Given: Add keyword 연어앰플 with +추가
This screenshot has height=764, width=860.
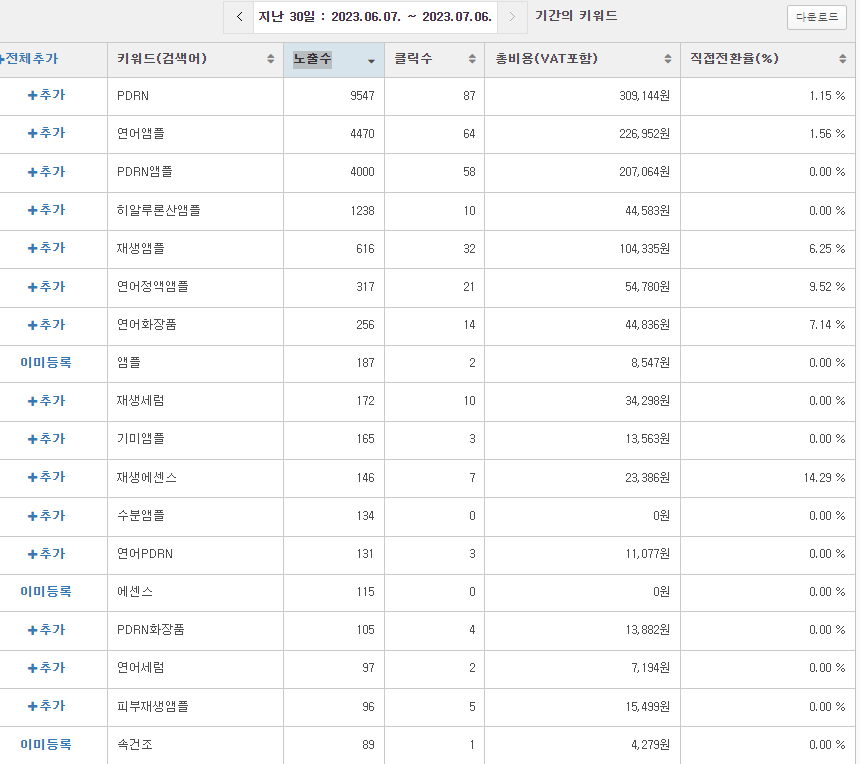Looking at the screenshot, I should tap(46, 133).
